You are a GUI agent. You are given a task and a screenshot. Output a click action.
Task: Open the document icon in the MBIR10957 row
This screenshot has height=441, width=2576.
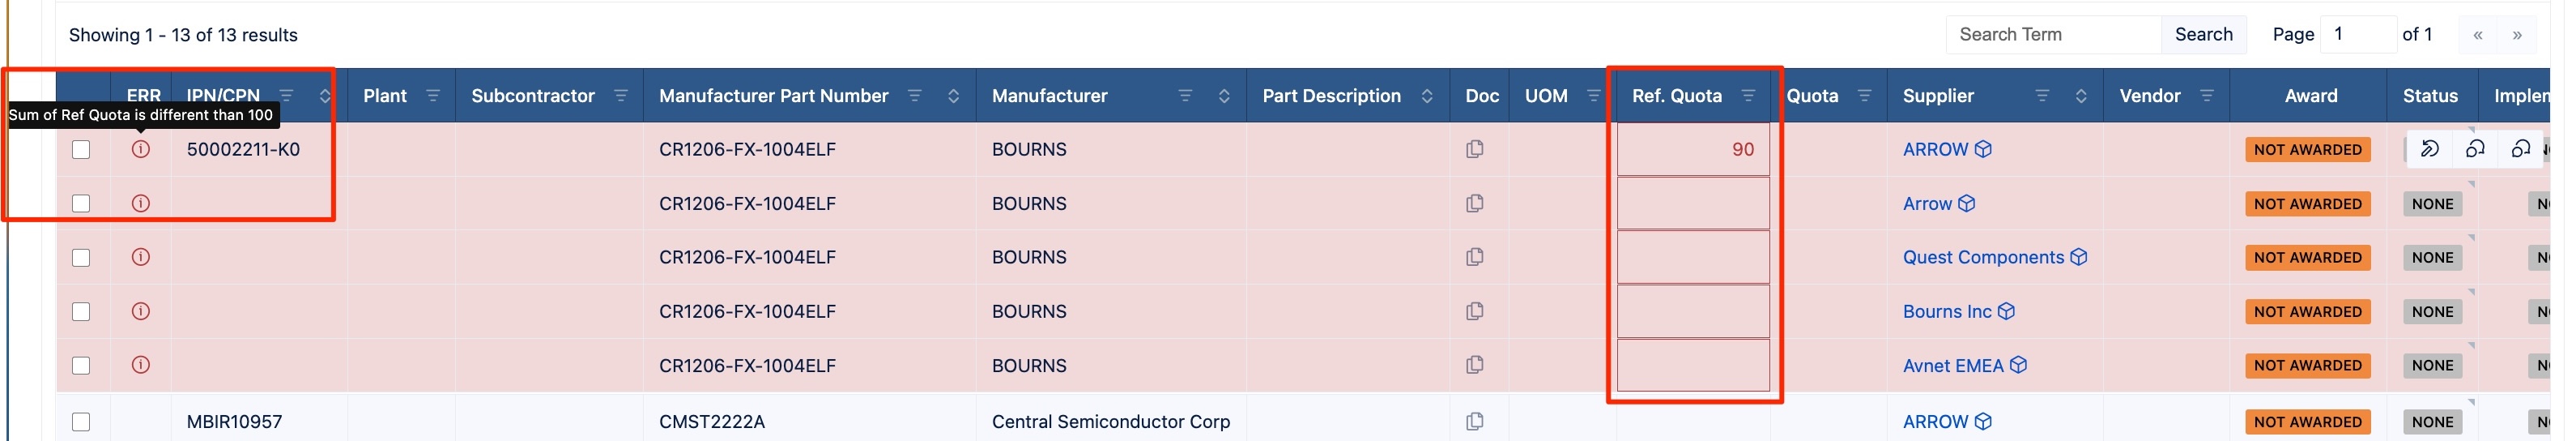pos(1474,421)
